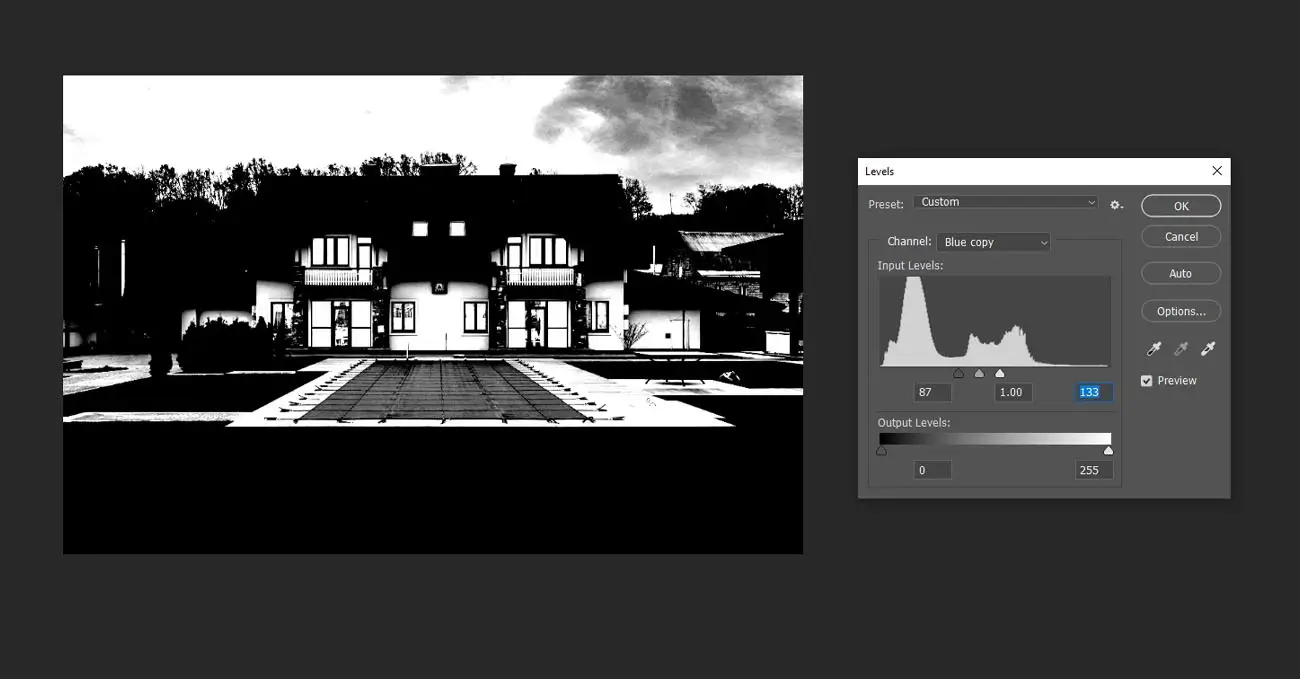The image size is (1300, 679).
Task: Expand the Channel dropdown showing Blue copy
Action: point(993,242)
